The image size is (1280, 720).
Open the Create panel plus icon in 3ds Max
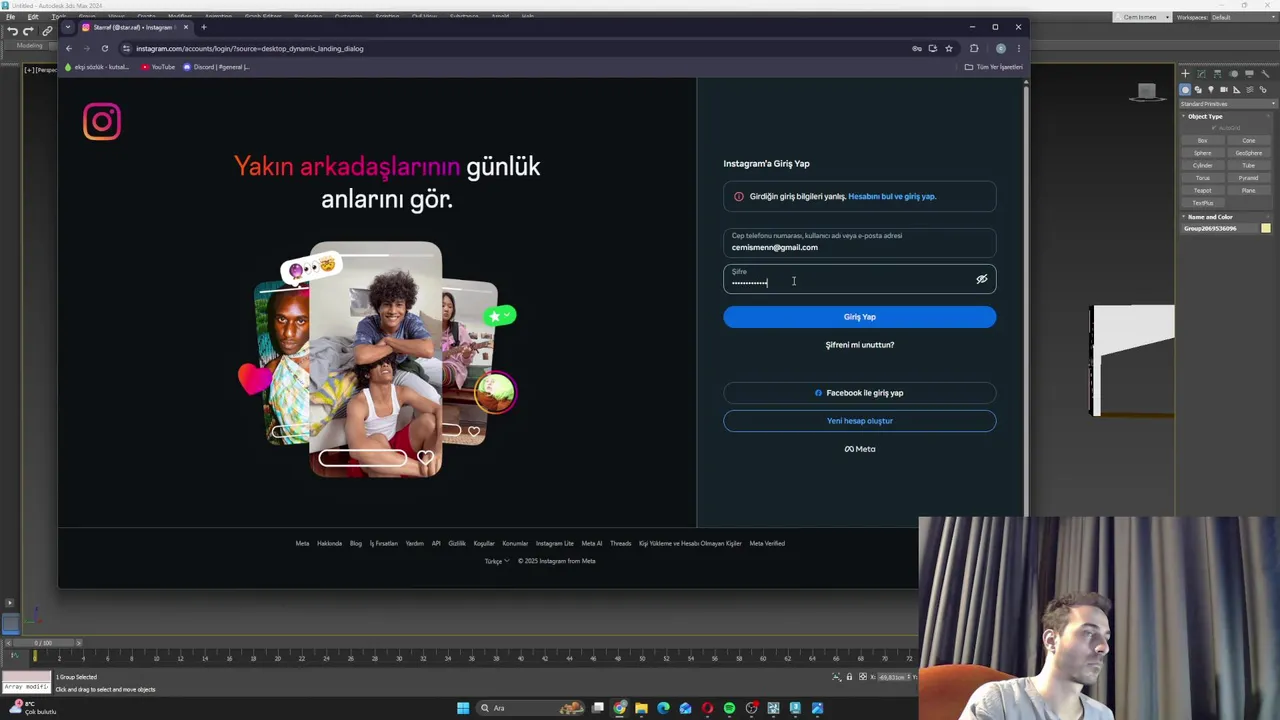(x=1185, y=74)
